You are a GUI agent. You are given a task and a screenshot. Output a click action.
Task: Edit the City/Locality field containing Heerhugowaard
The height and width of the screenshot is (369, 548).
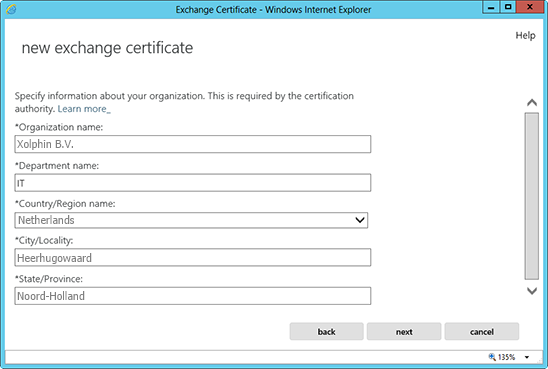click(193, 258)
